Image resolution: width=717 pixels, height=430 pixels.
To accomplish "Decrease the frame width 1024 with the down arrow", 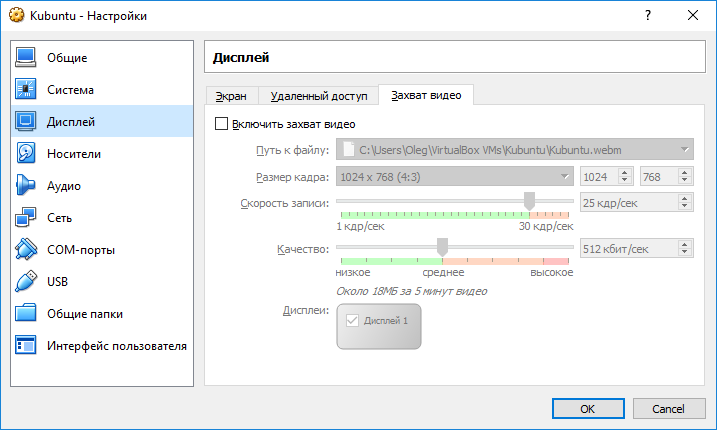I will (625, 181).
